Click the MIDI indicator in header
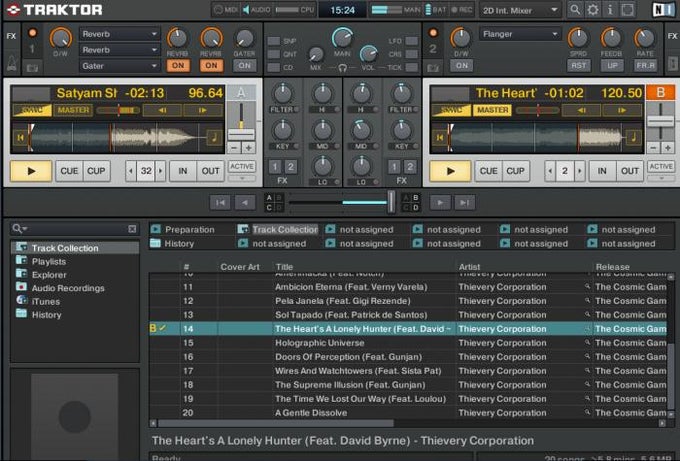The width and height of the screenshot is (680, 461). pos(226,10)
